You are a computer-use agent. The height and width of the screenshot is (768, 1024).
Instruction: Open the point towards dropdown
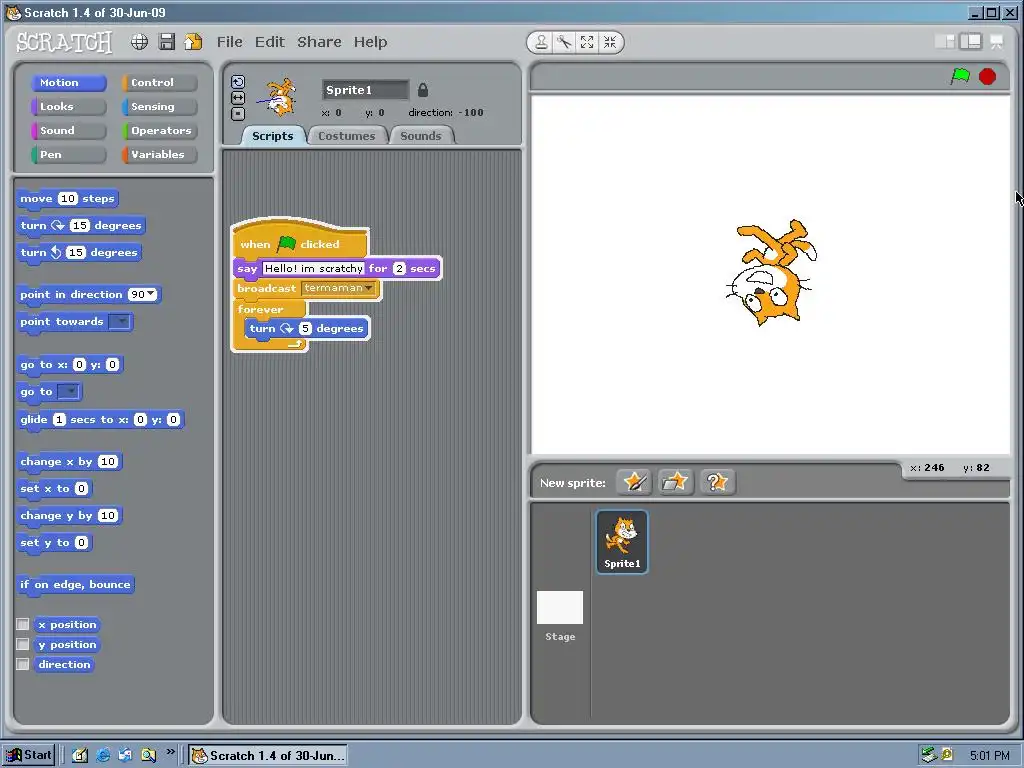coord(120,321)
